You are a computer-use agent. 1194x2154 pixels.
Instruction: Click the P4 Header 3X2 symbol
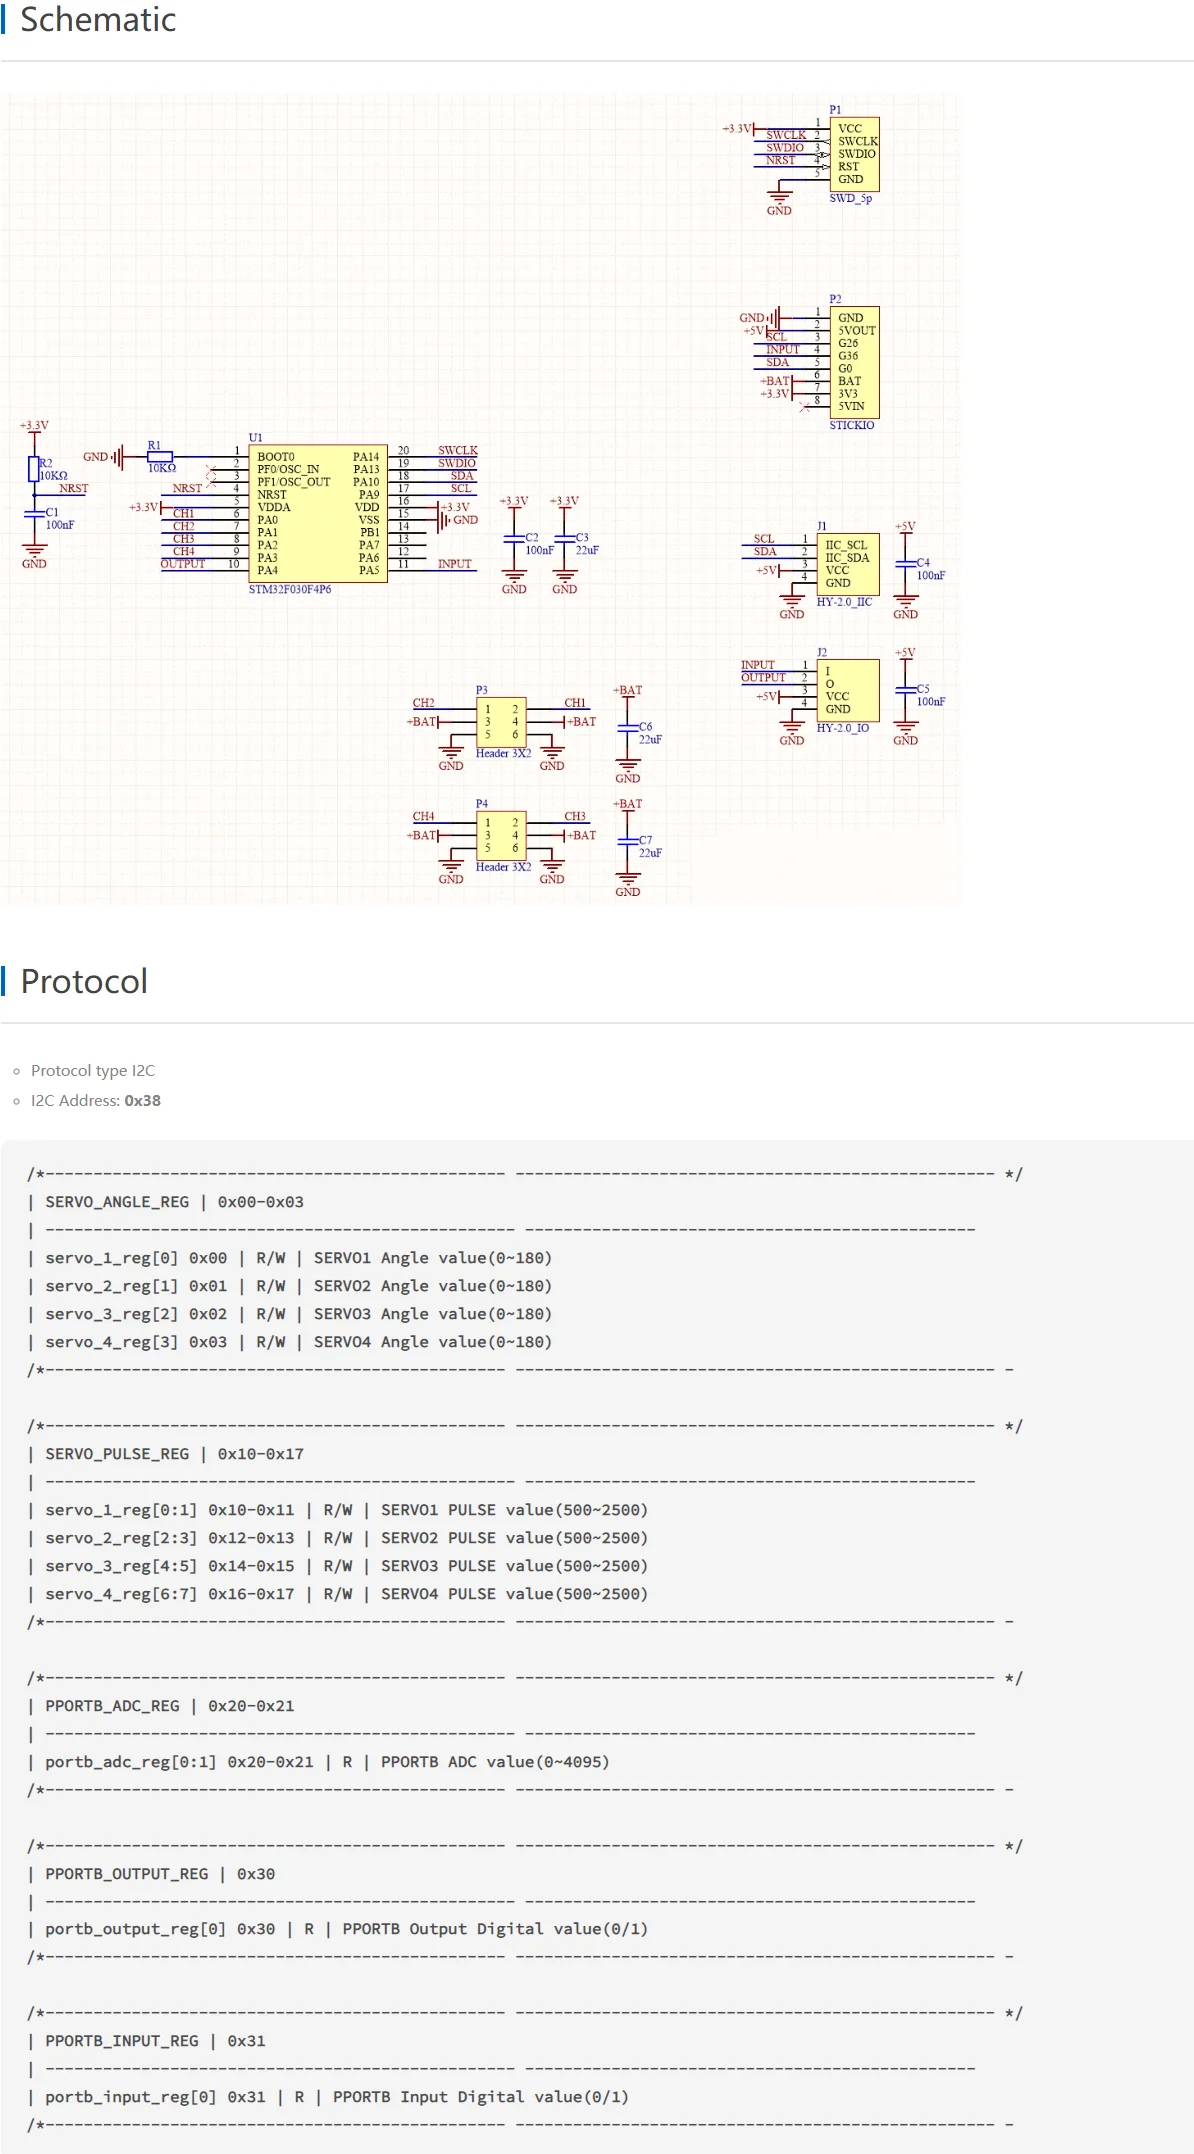(502, 835)
